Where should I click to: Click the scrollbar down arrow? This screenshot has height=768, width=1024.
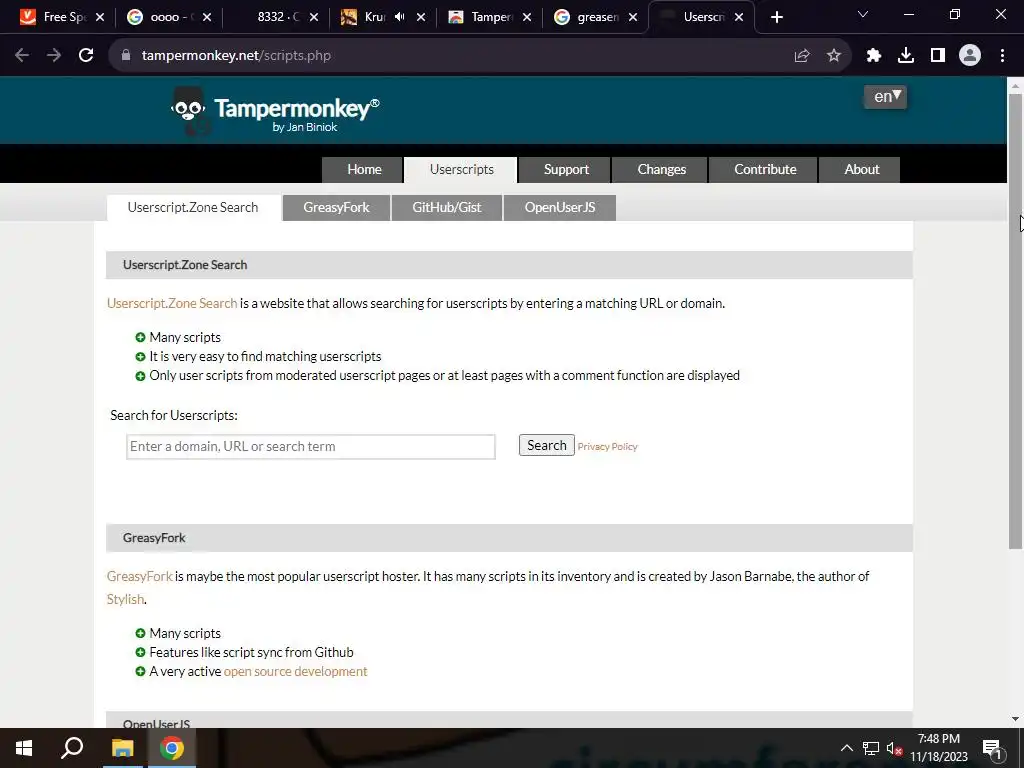point(1015,719)
